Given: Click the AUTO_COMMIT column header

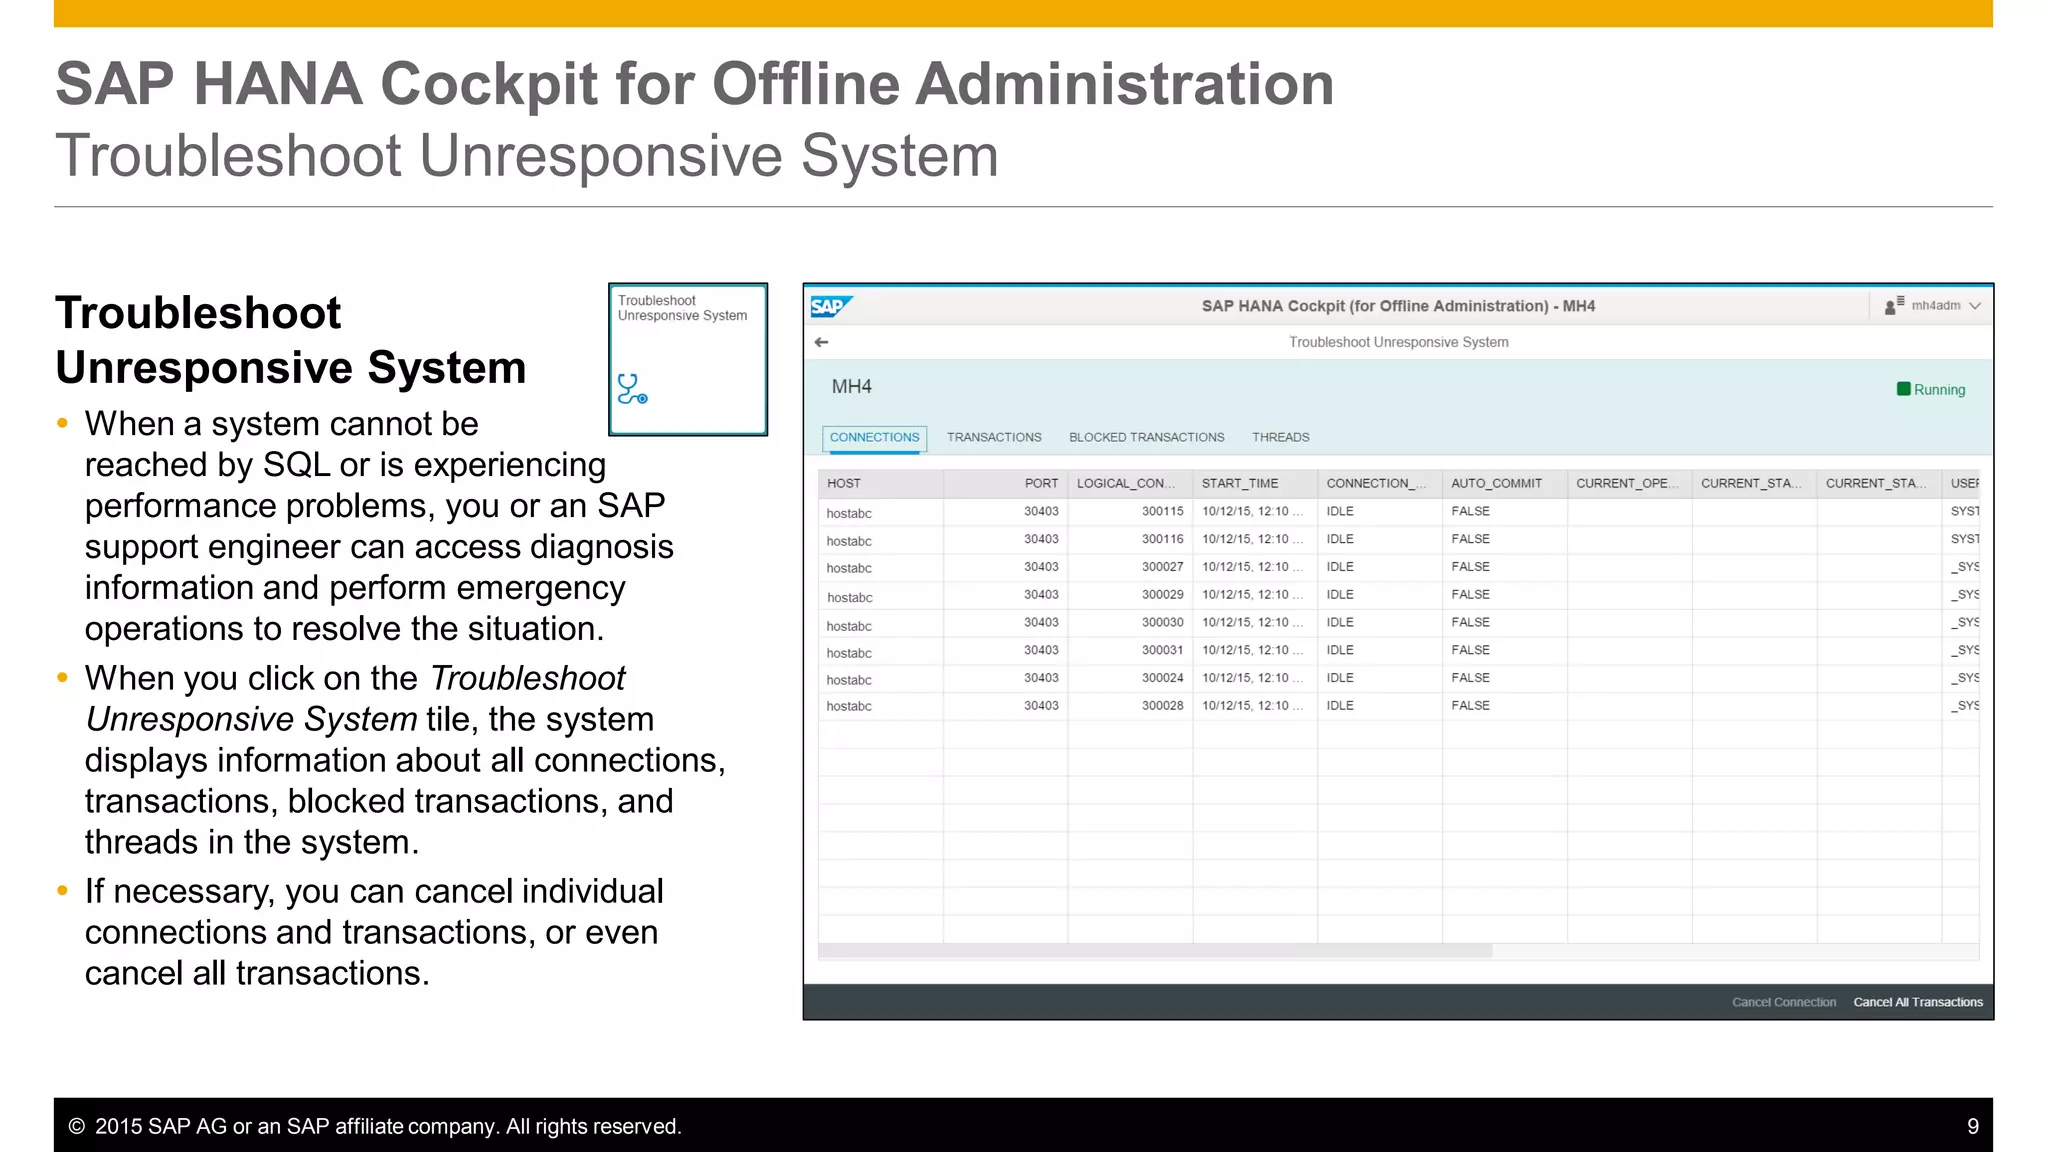Looking at the screenshot, I should click(1505, 483).
